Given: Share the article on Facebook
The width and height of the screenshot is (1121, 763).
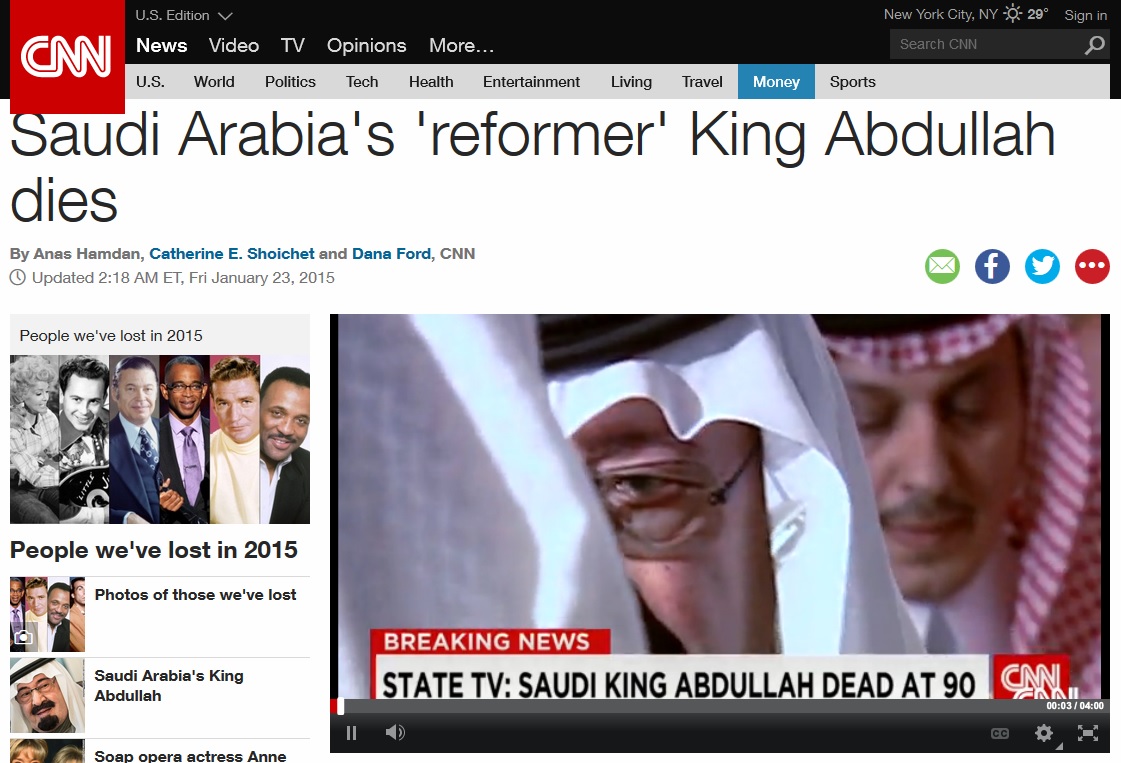Looking at the screenshot, I should [992, 267].
